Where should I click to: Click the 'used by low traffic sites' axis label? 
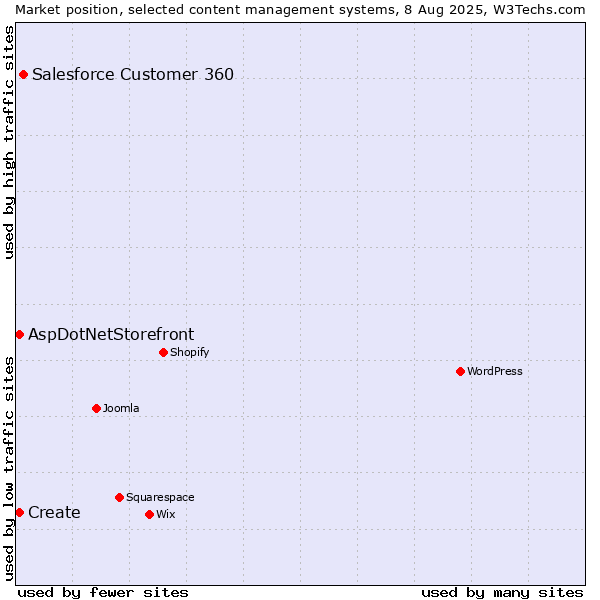[x=9, y=470]
